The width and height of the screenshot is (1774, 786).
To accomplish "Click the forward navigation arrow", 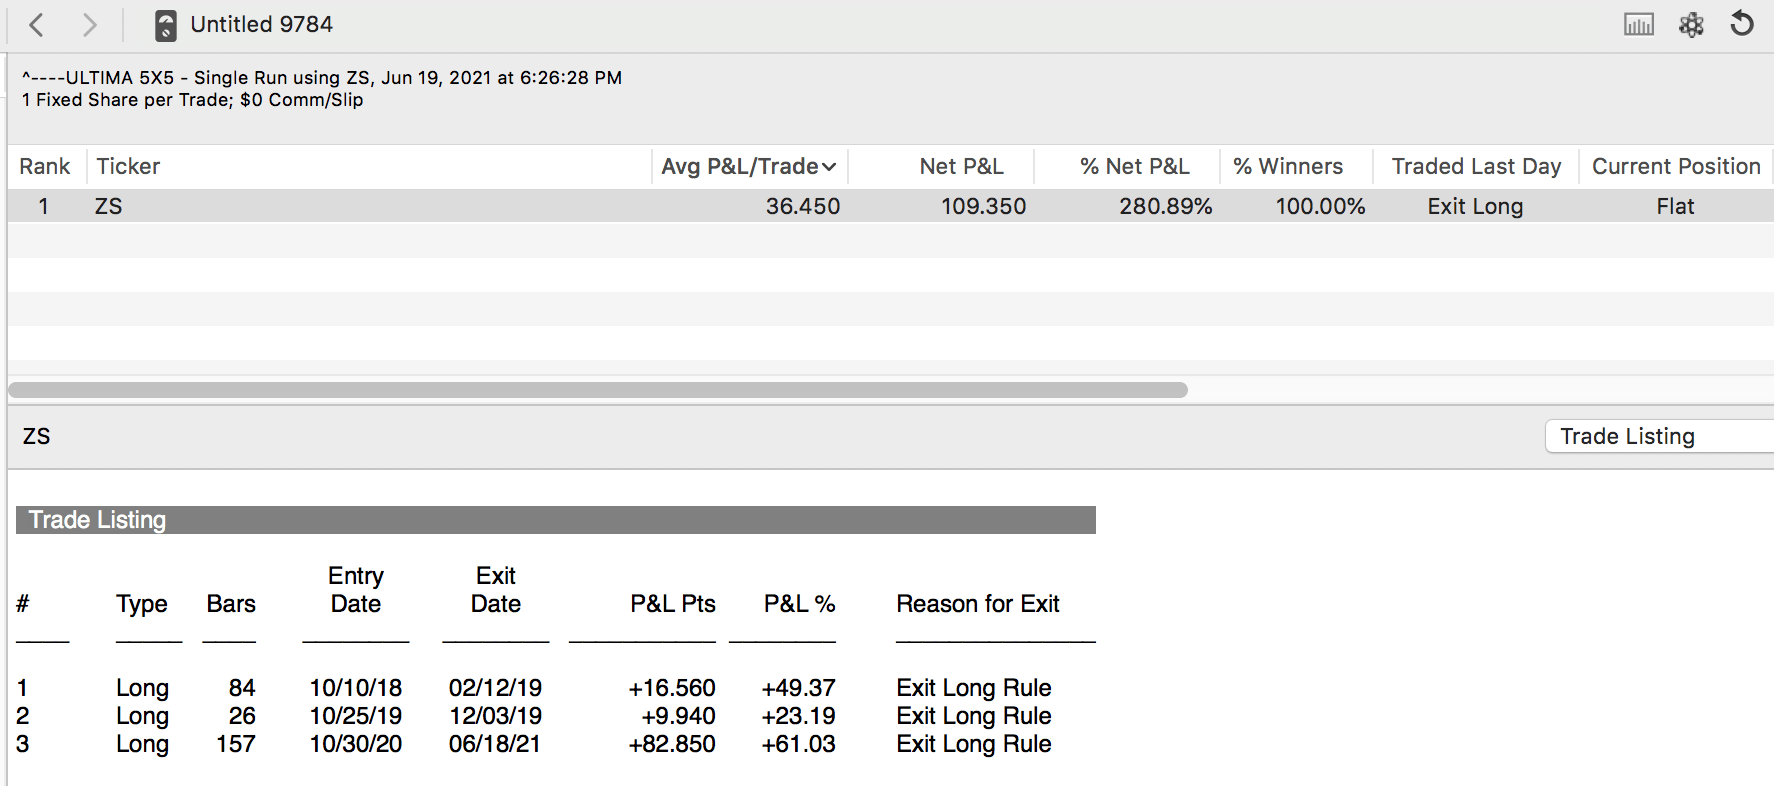I will [x=89, y=25].
